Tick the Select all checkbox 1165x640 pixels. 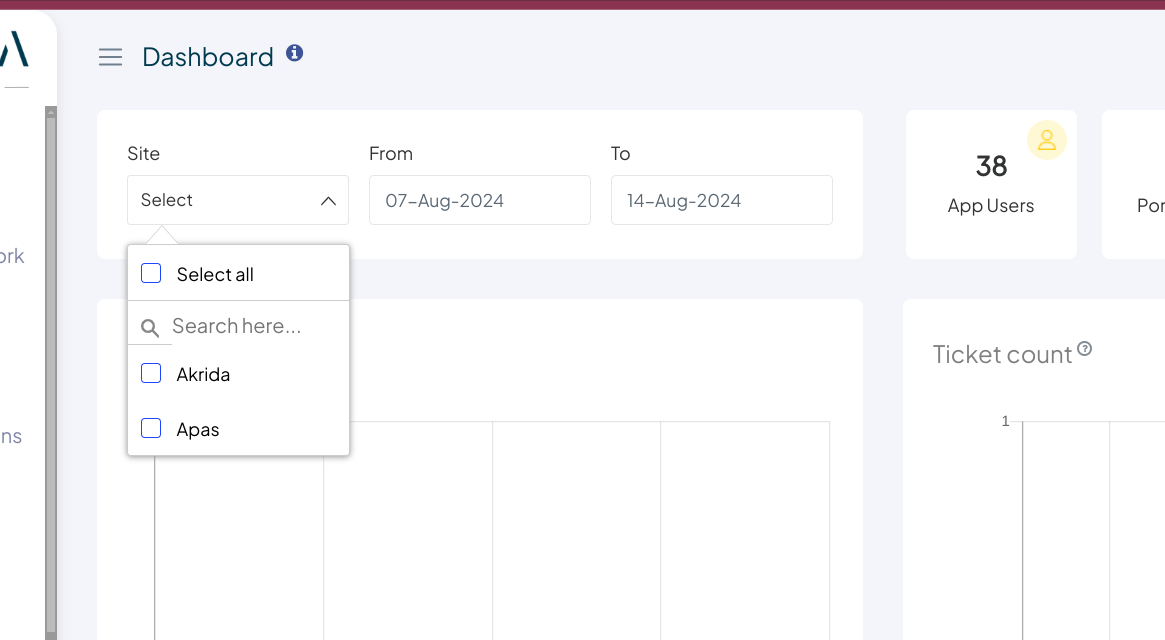click(151, 273)
